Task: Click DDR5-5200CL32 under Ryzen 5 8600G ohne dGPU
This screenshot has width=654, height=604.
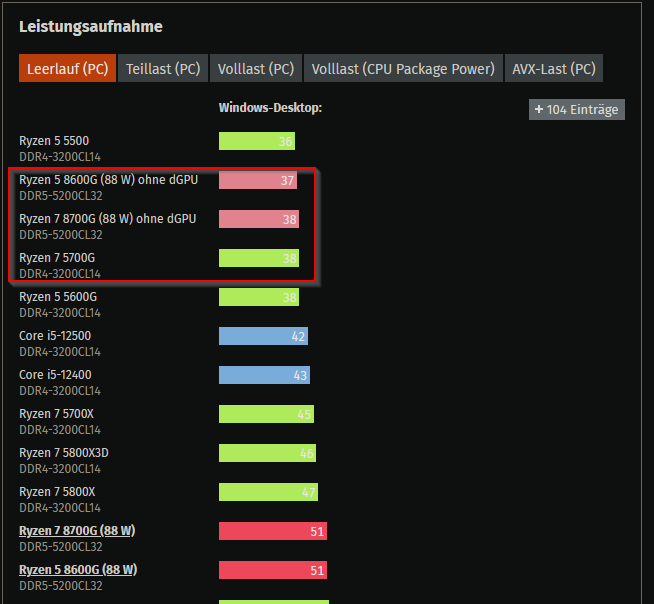Action: coord(61,196)
